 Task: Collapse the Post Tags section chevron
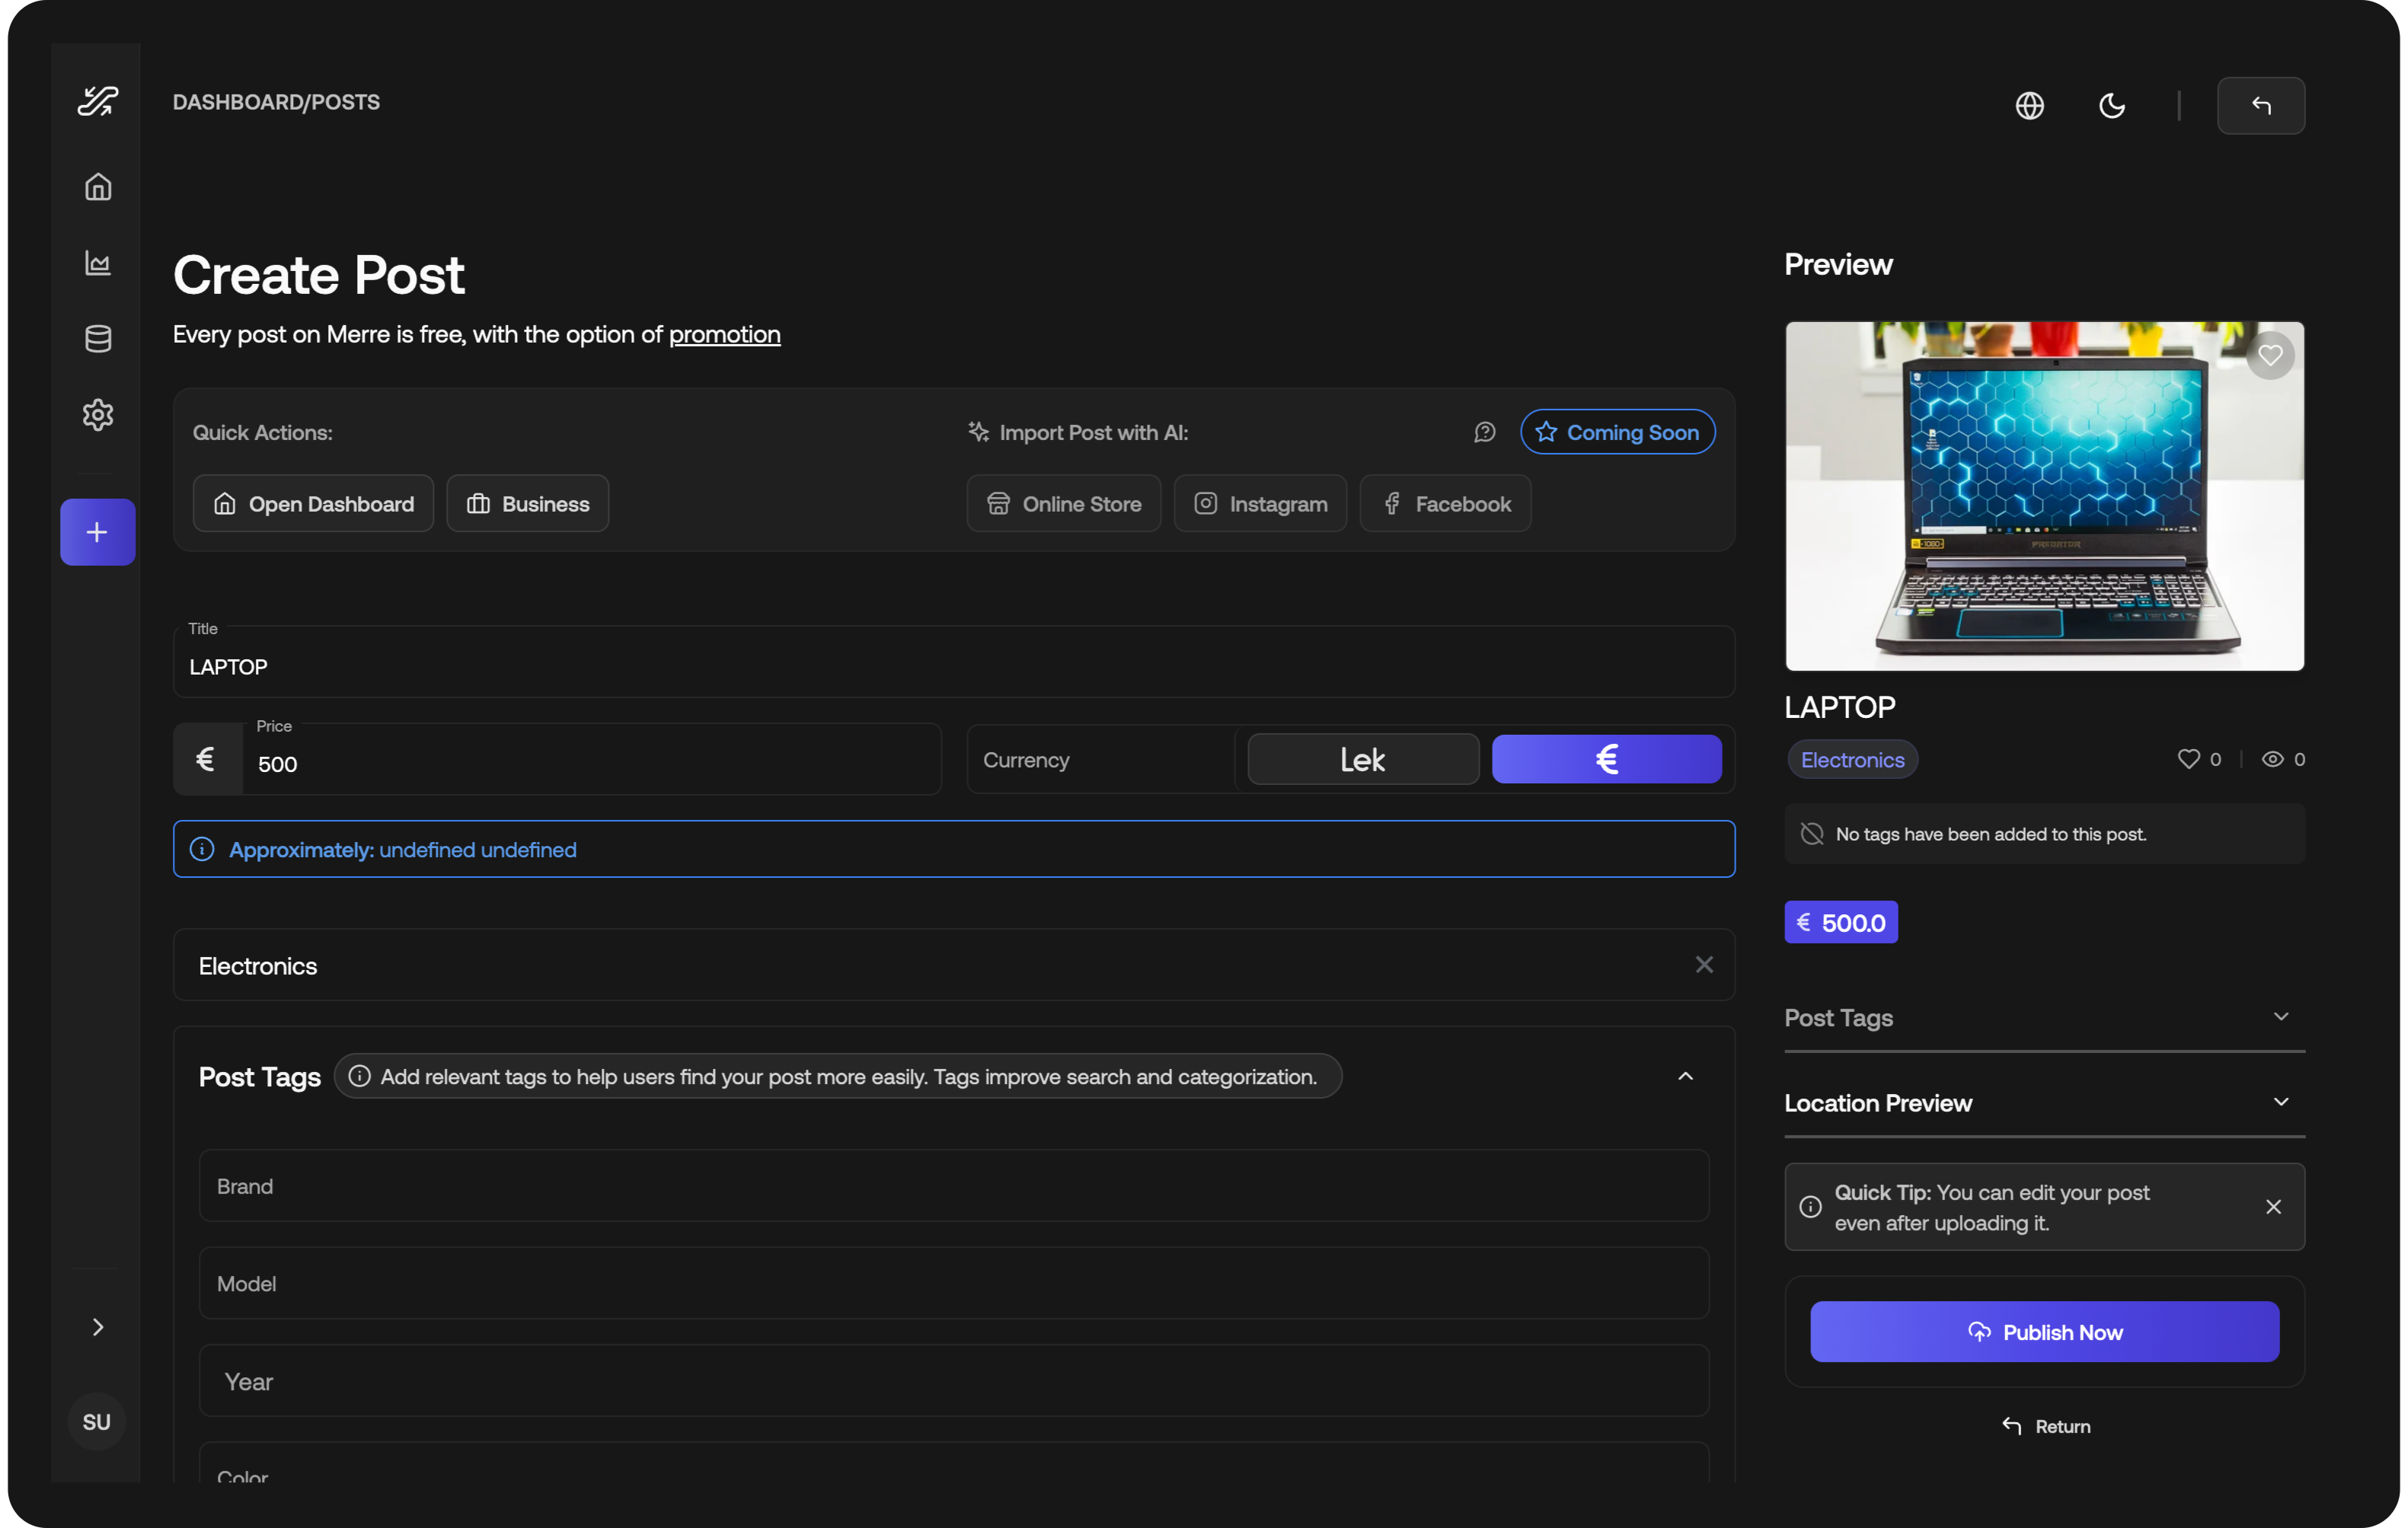[1685, 1077]
